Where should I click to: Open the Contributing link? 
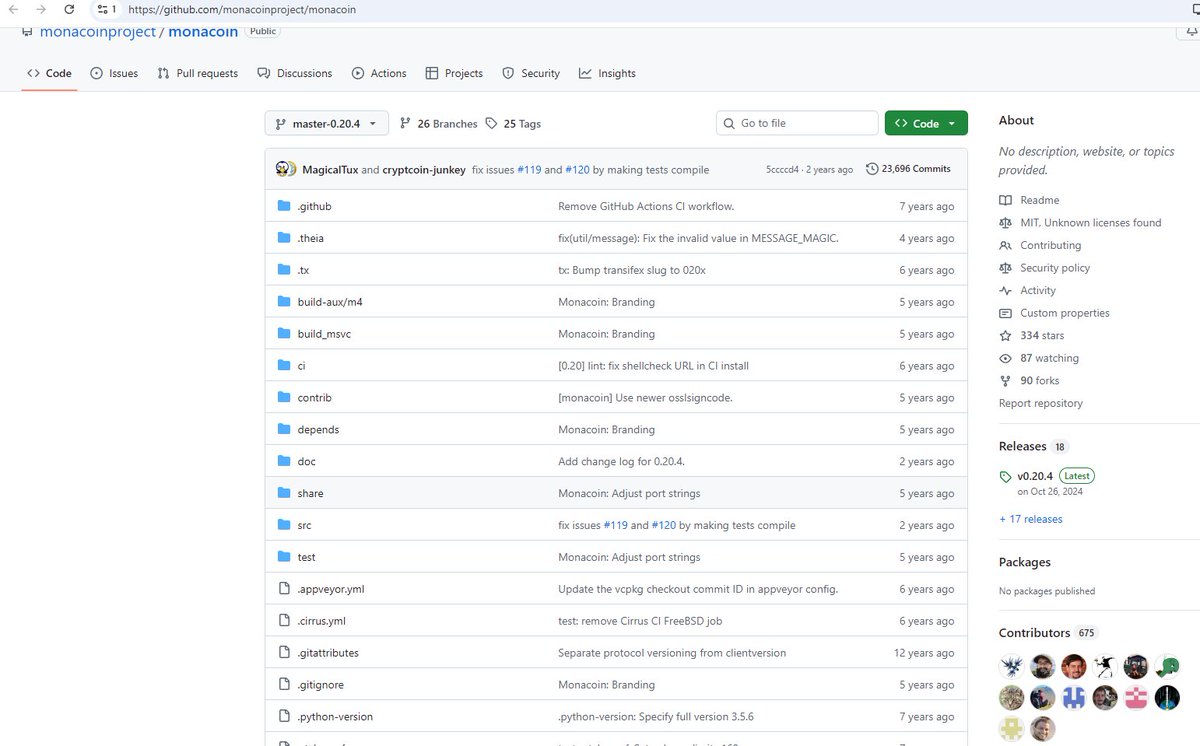1040,245
